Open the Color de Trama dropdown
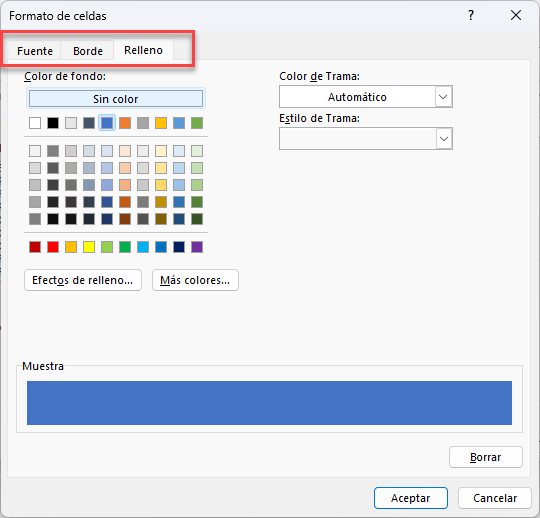540x518 pixels. [x=443, y=97]
